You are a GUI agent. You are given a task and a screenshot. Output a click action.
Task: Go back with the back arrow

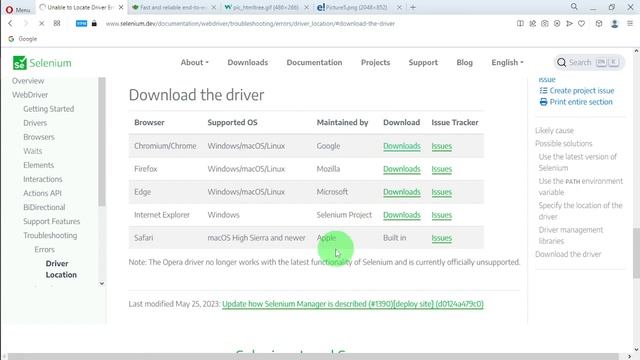(x=10, y=24)
